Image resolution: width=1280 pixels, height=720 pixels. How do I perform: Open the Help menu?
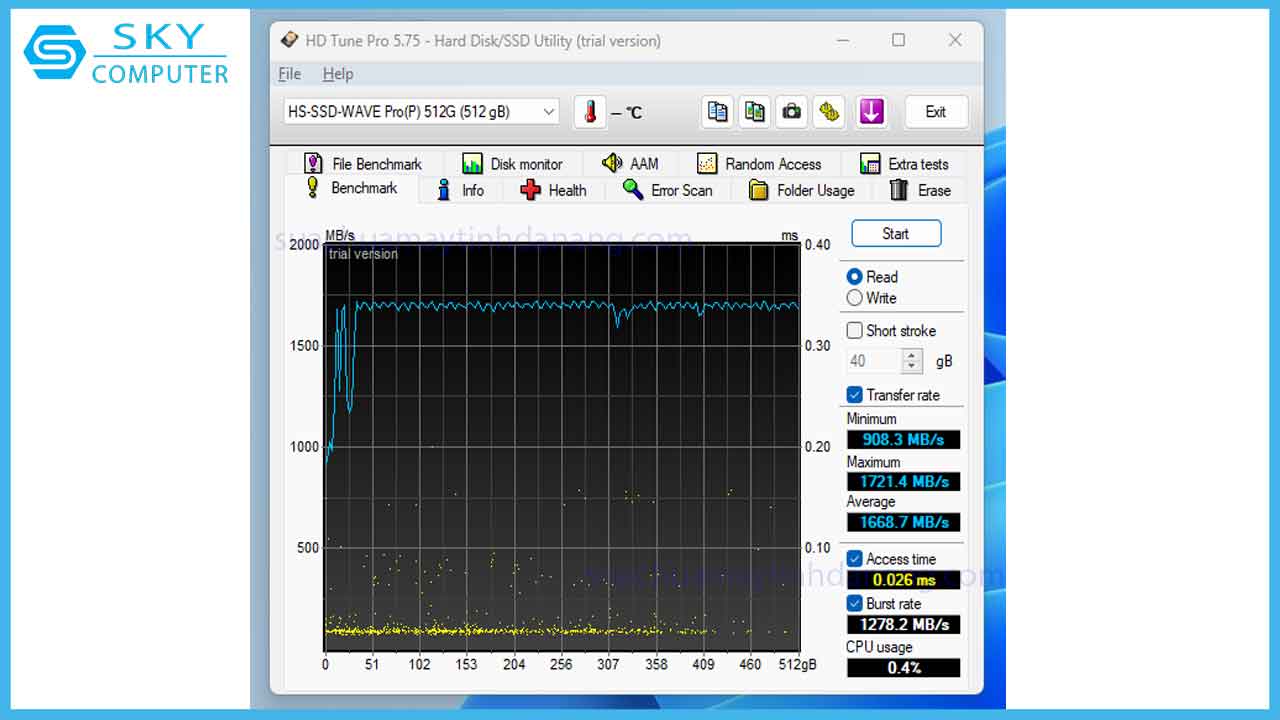(338, 74)
